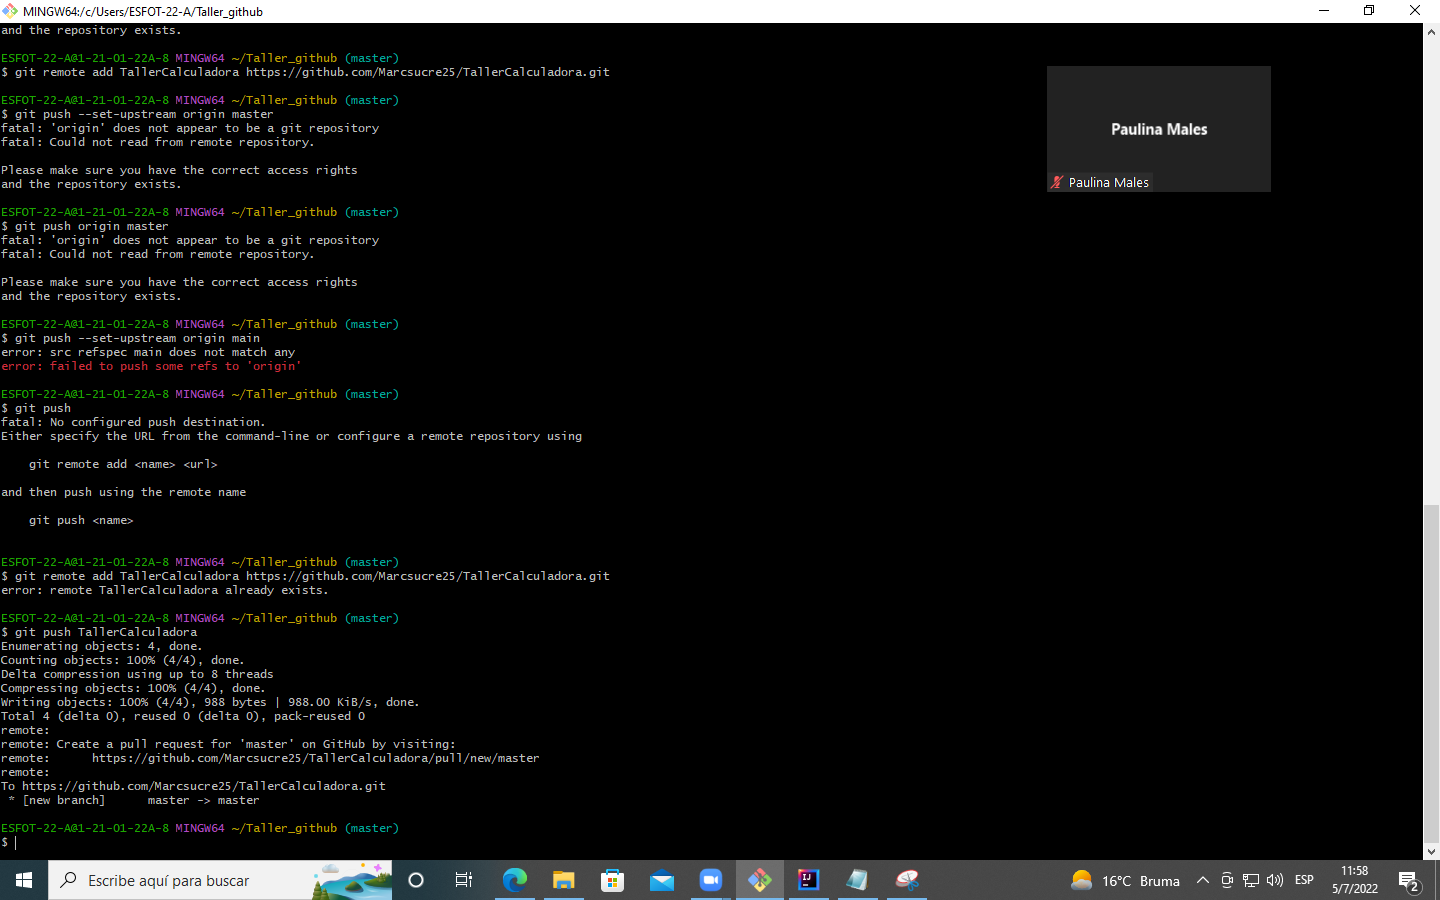This screenshot has width=1440, height=900.
Task: Open network settings from the system tray
Action: (x=1251, y=880)
